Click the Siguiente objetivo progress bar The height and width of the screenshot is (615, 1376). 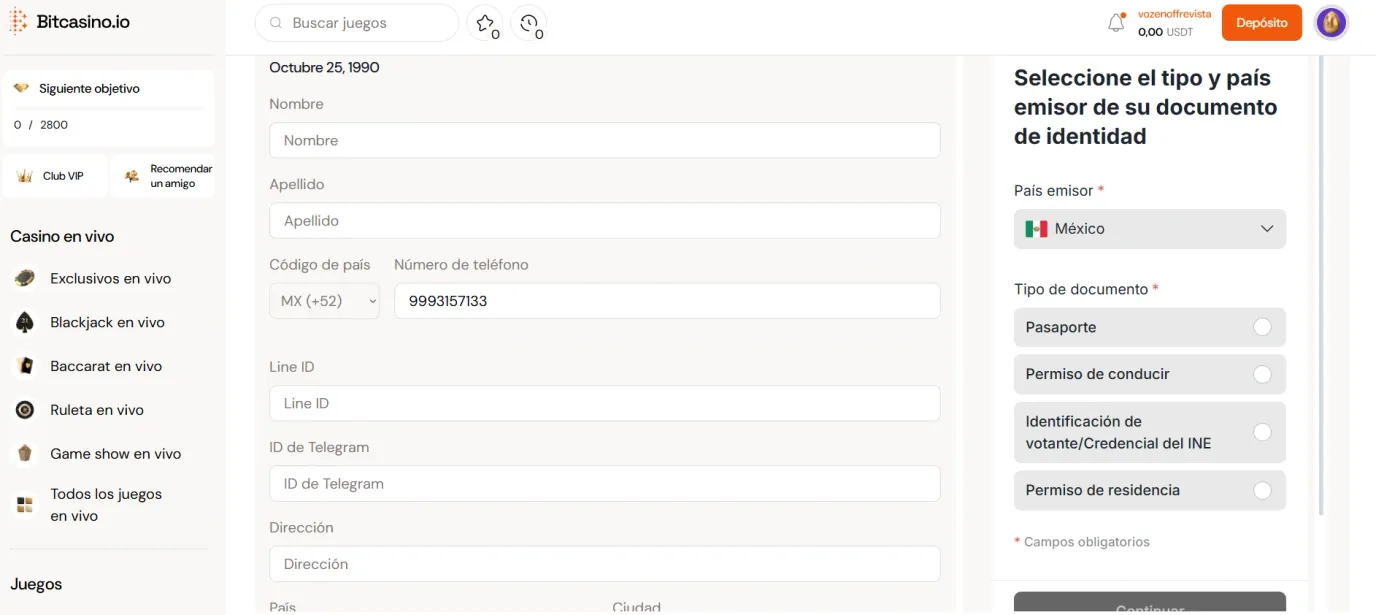[x=108, y=108]
